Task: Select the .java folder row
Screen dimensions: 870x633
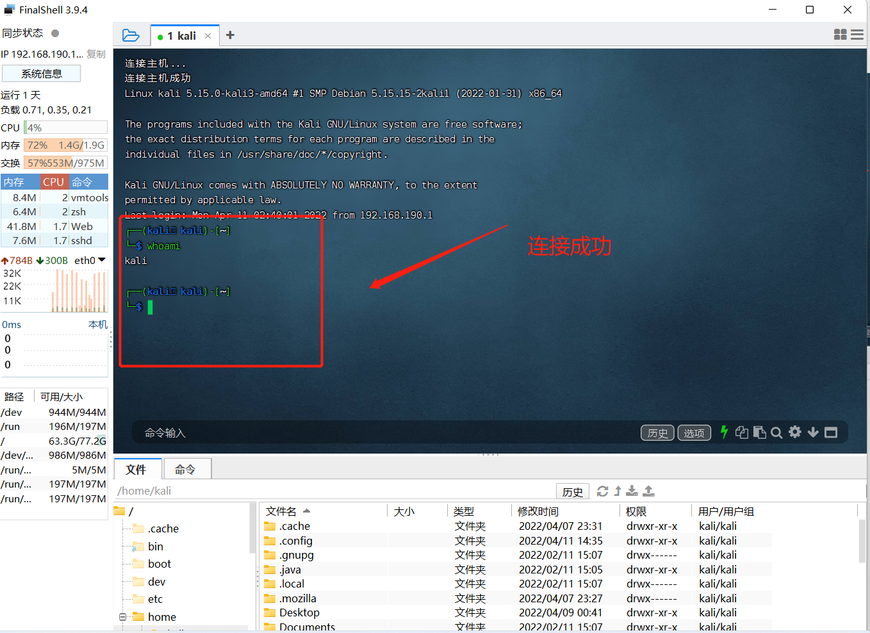Action: (x=516, y=569)
